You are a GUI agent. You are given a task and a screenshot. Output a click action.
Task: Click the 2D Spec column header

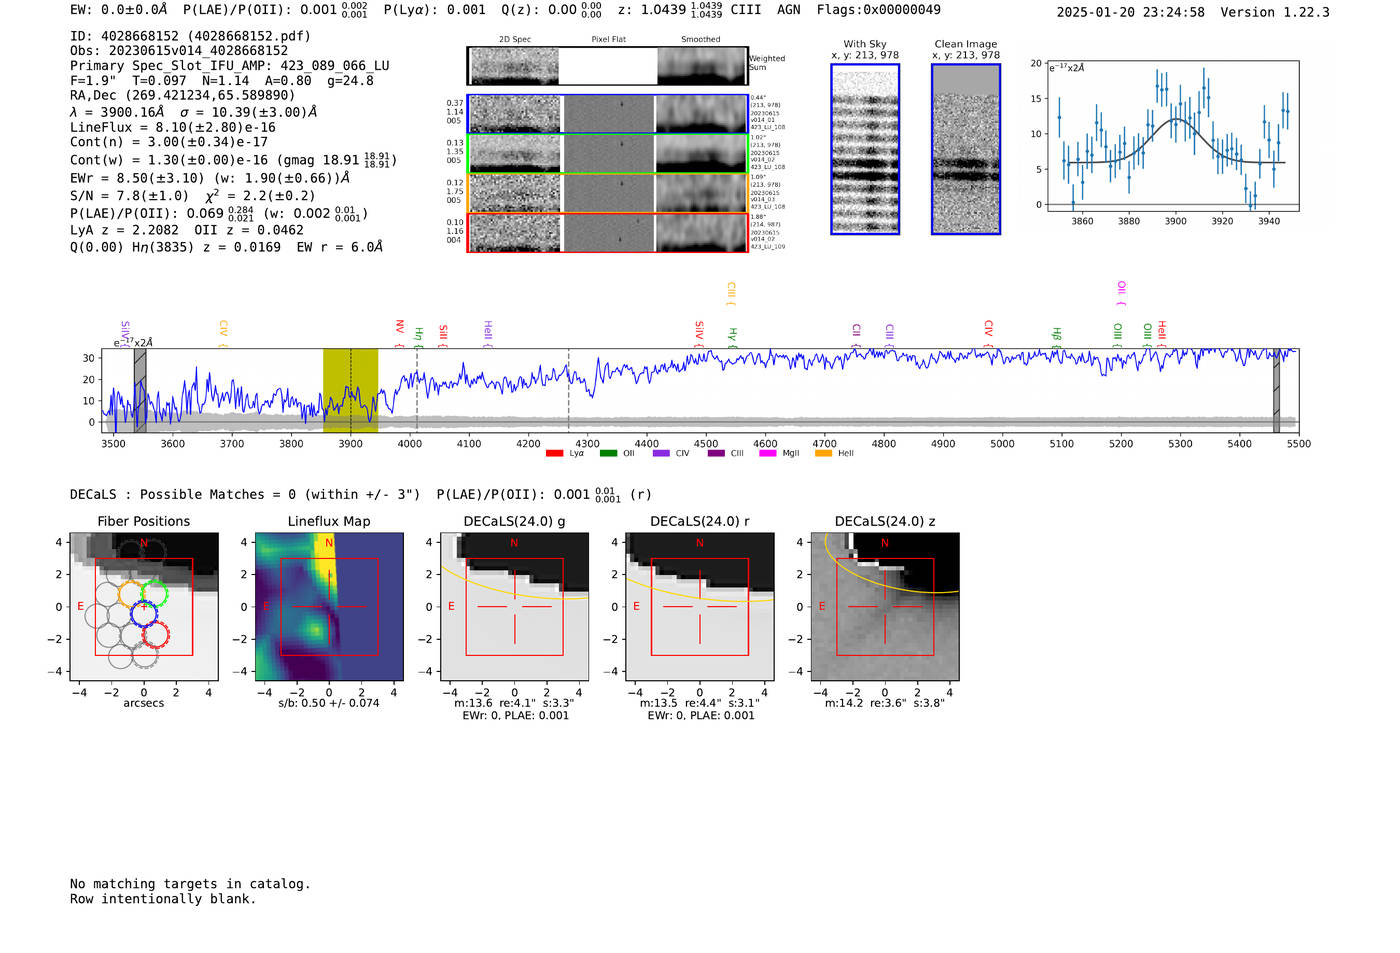[515, 40]
